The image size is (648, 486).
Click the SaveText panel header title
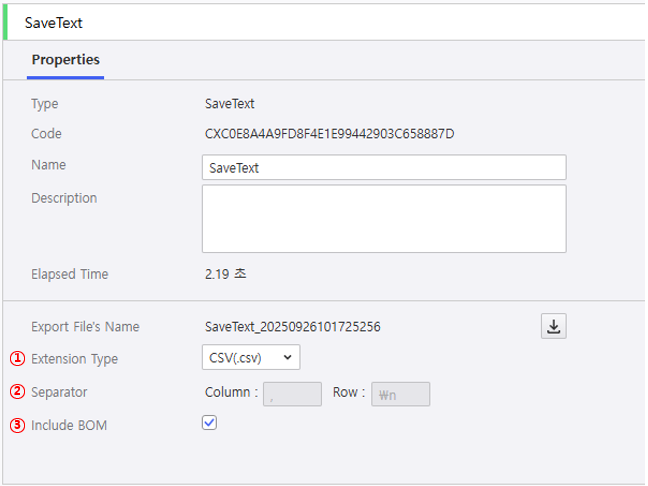click(53, 22)
